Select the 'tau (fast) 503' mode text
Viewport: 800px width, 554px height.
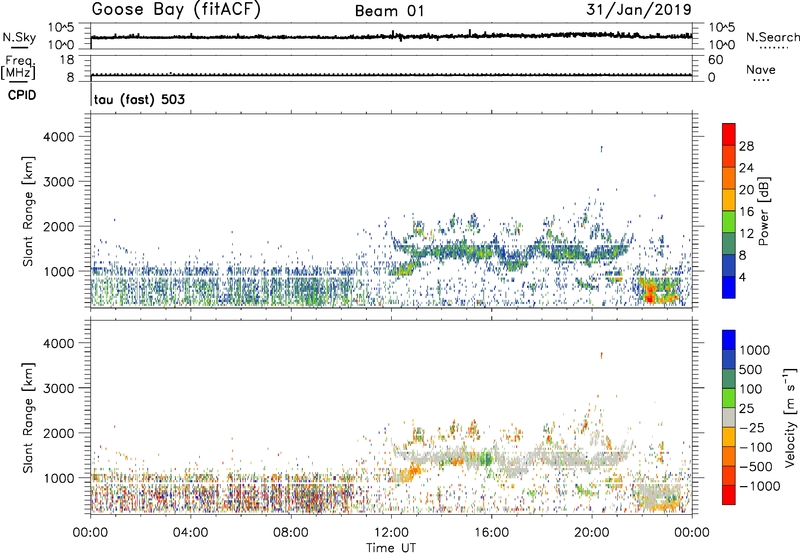tap(139, 99)
